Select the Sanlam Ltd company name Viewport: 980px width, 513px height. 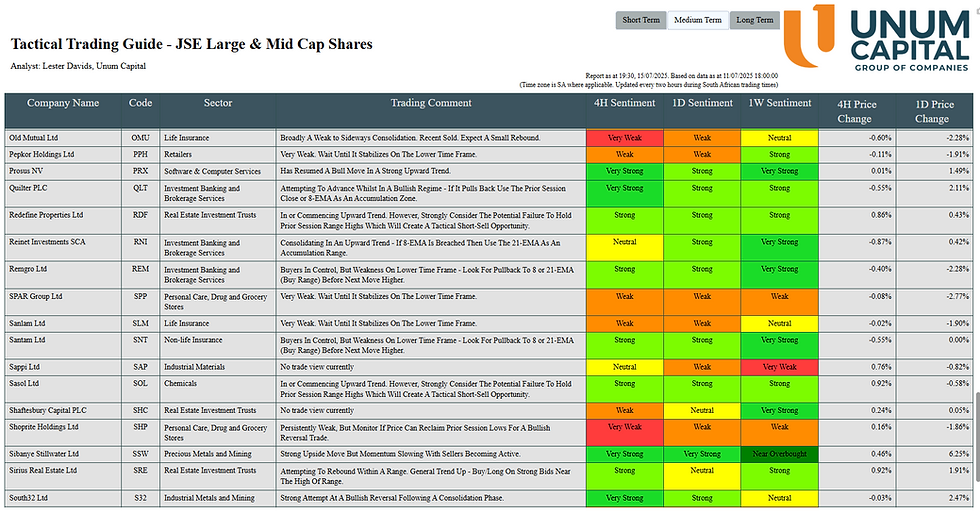click(27, 323)
